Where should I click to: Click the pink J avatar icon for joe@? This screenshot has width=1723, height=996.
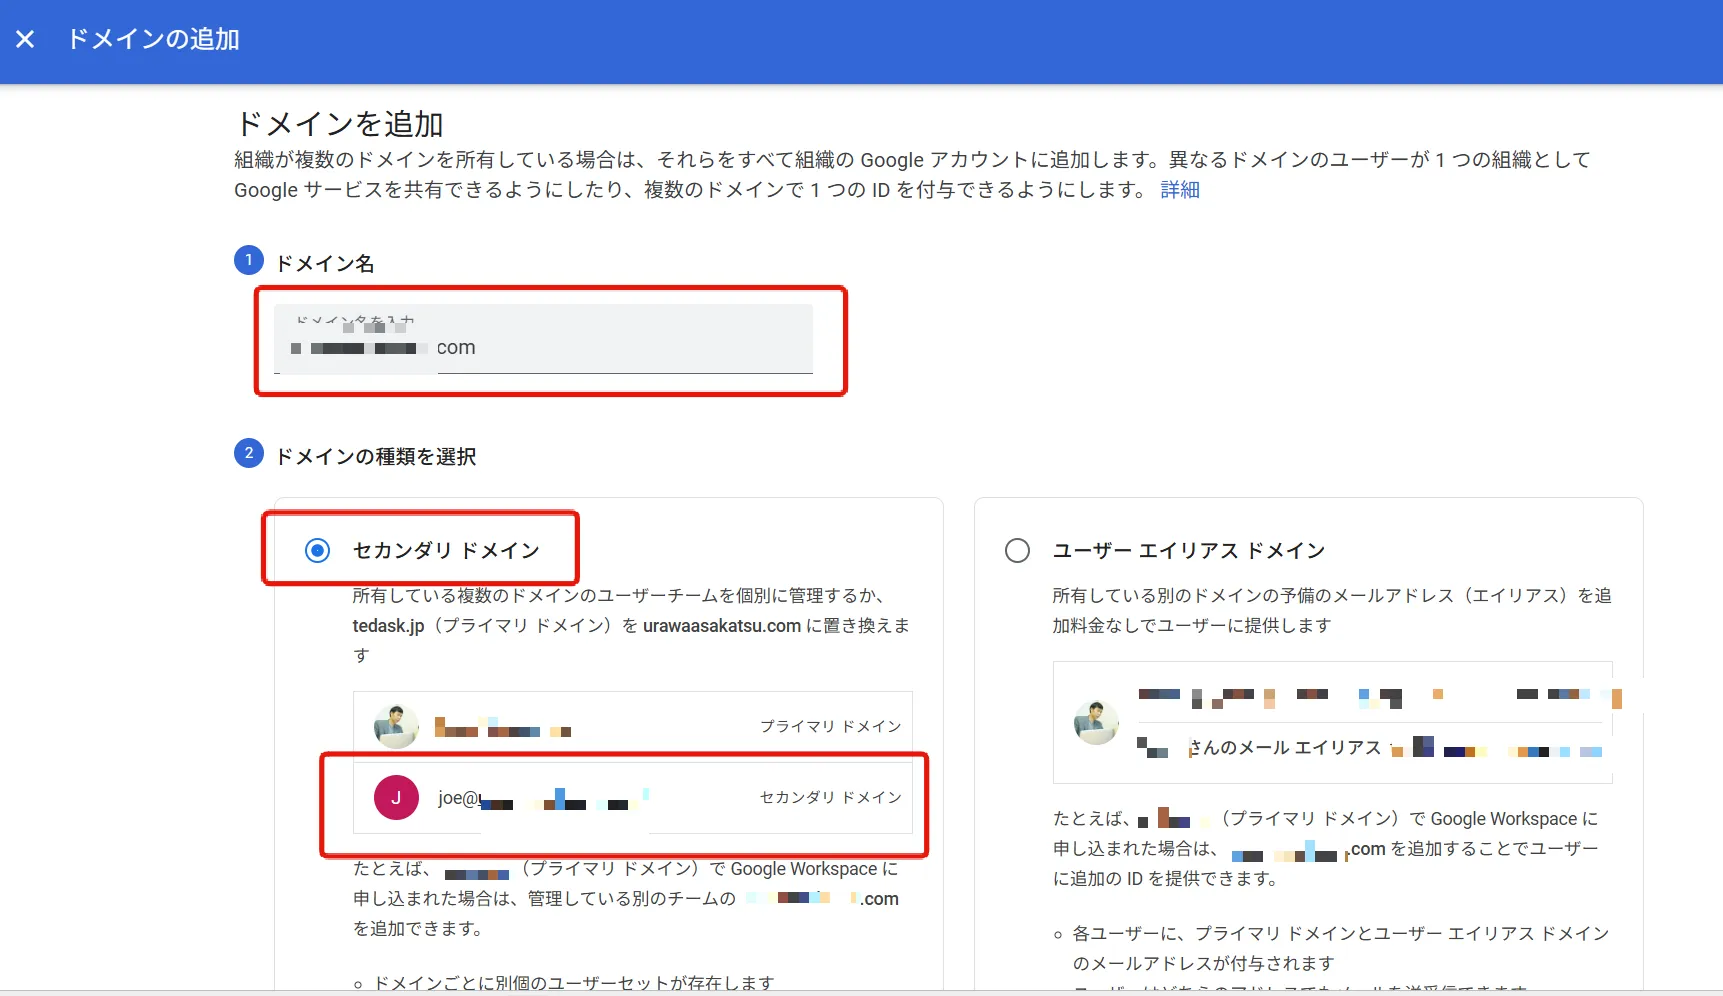(396, 797)
